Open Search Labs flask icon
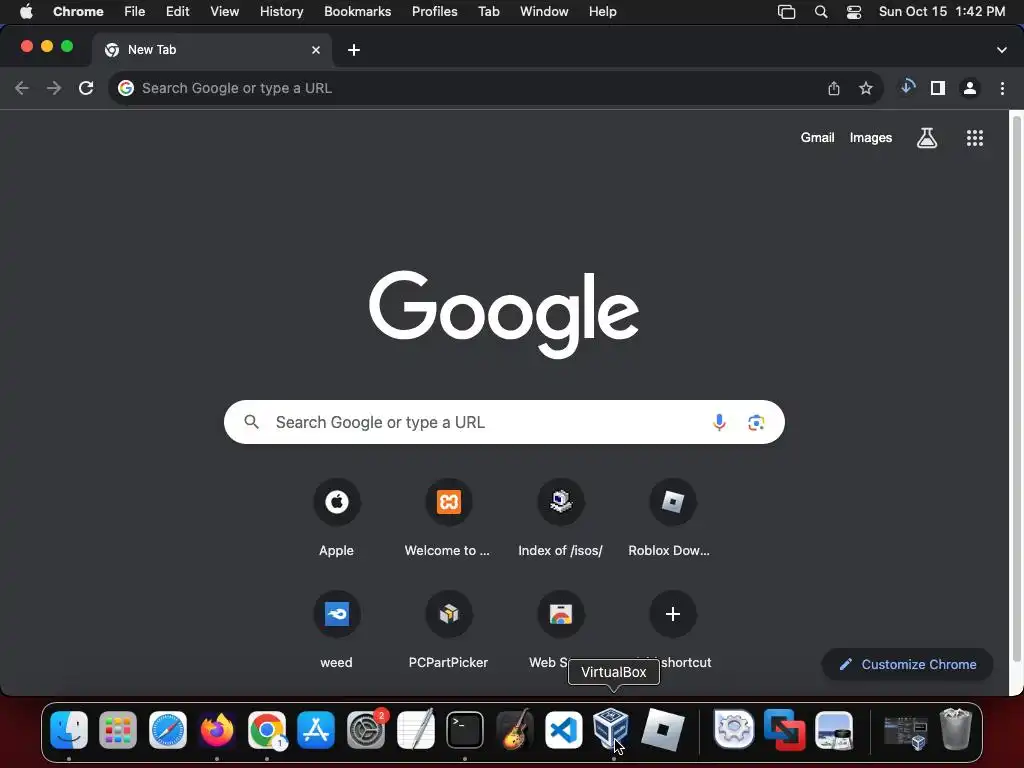 (927, 138)
